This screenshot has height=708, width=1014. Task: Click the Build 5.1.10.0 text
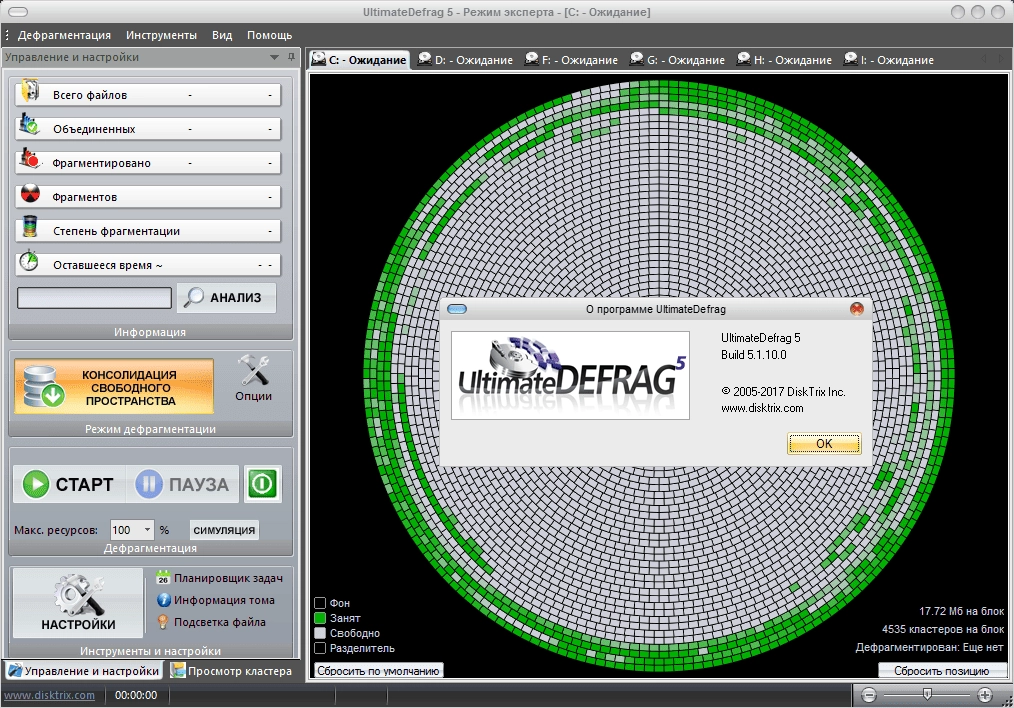[x=753, y=354]
